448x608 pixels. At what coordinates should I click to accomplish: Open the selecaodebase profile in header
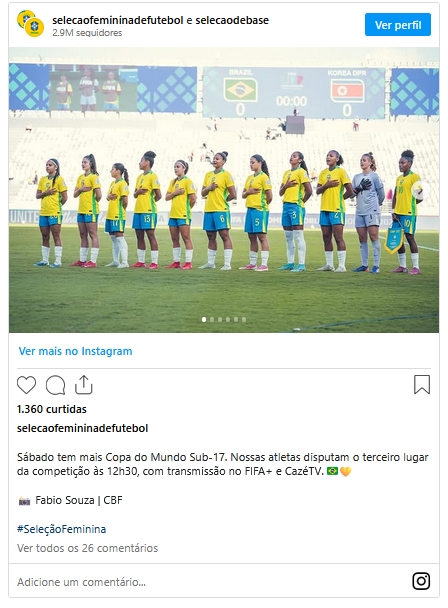(x=232, y=20)
